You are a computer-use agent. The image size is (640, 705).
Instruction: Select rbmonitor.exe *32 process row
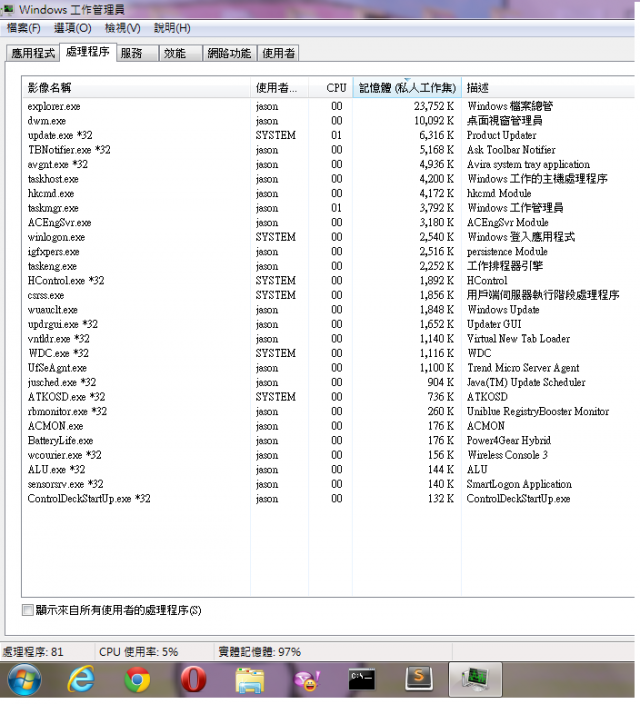328,412
